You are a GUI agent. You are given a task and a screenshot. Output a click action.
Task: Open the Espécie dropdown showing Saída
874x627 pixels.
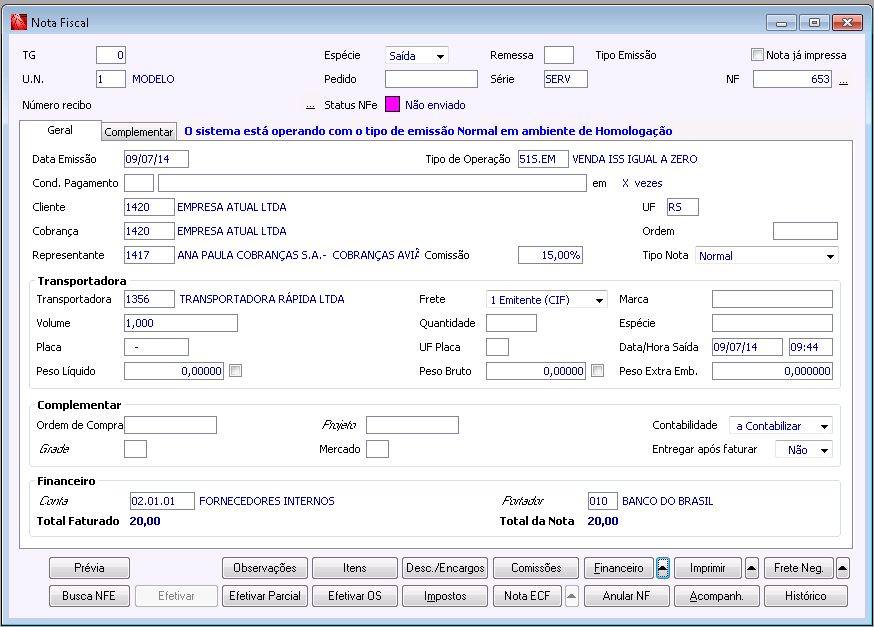[x=440, y=57]
